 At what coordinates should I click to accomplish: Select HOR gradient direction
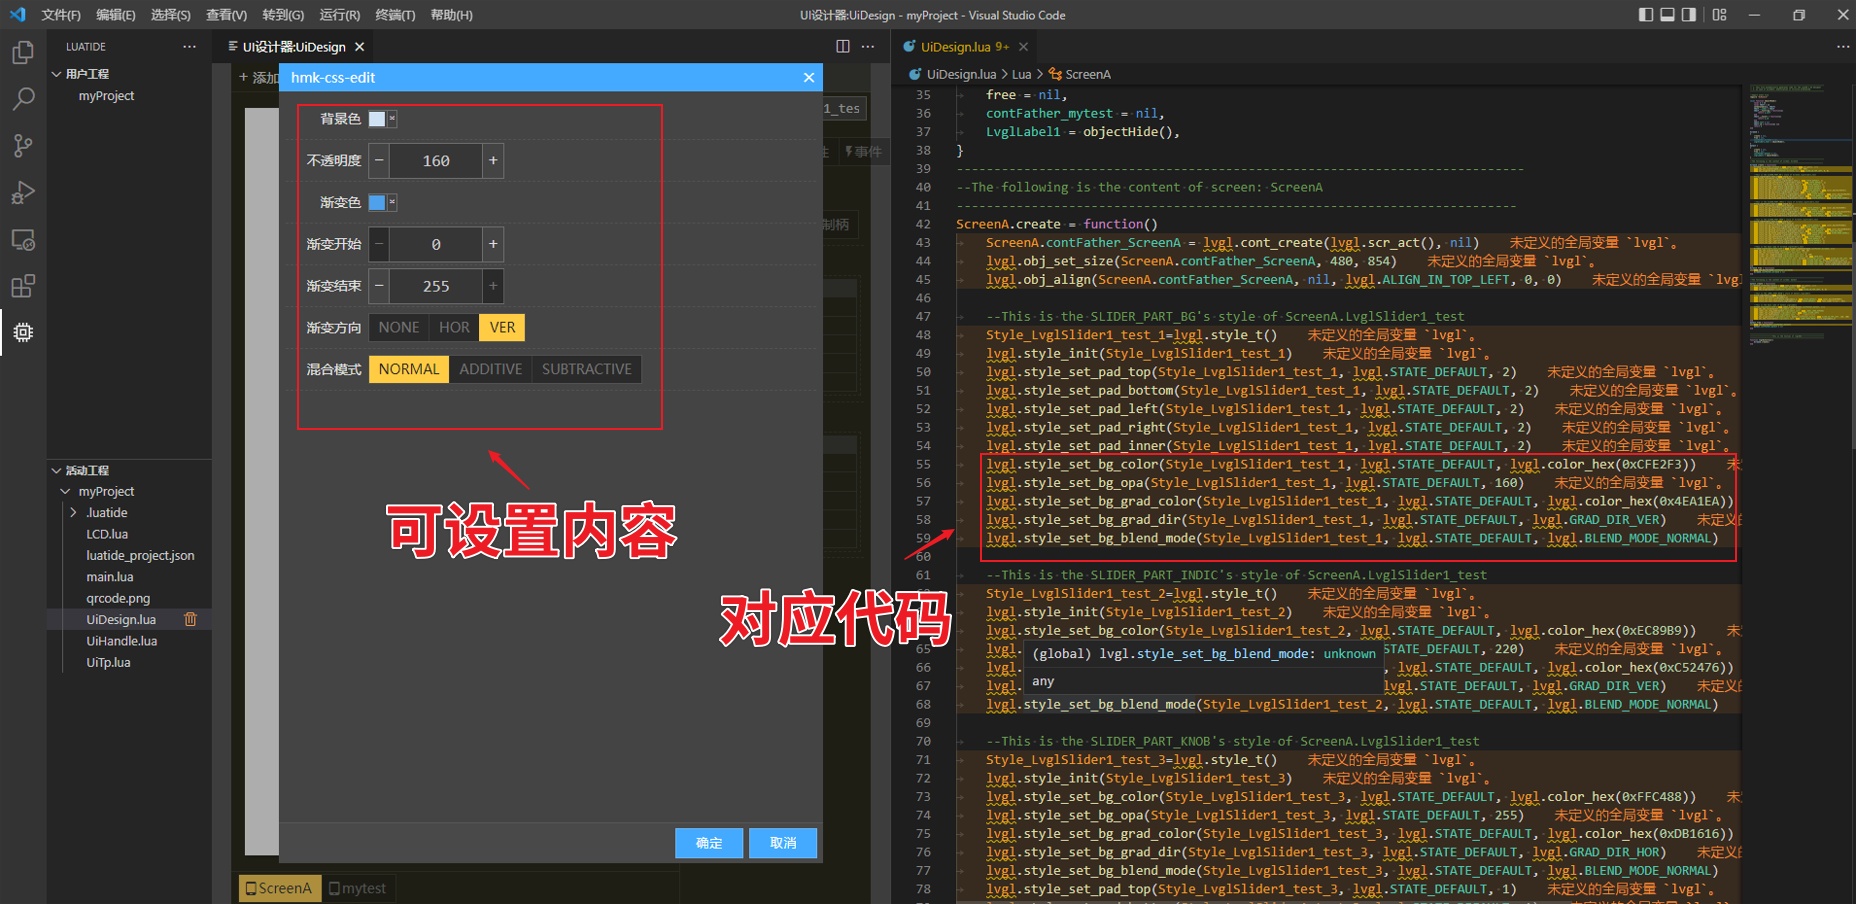pos(454,327)
